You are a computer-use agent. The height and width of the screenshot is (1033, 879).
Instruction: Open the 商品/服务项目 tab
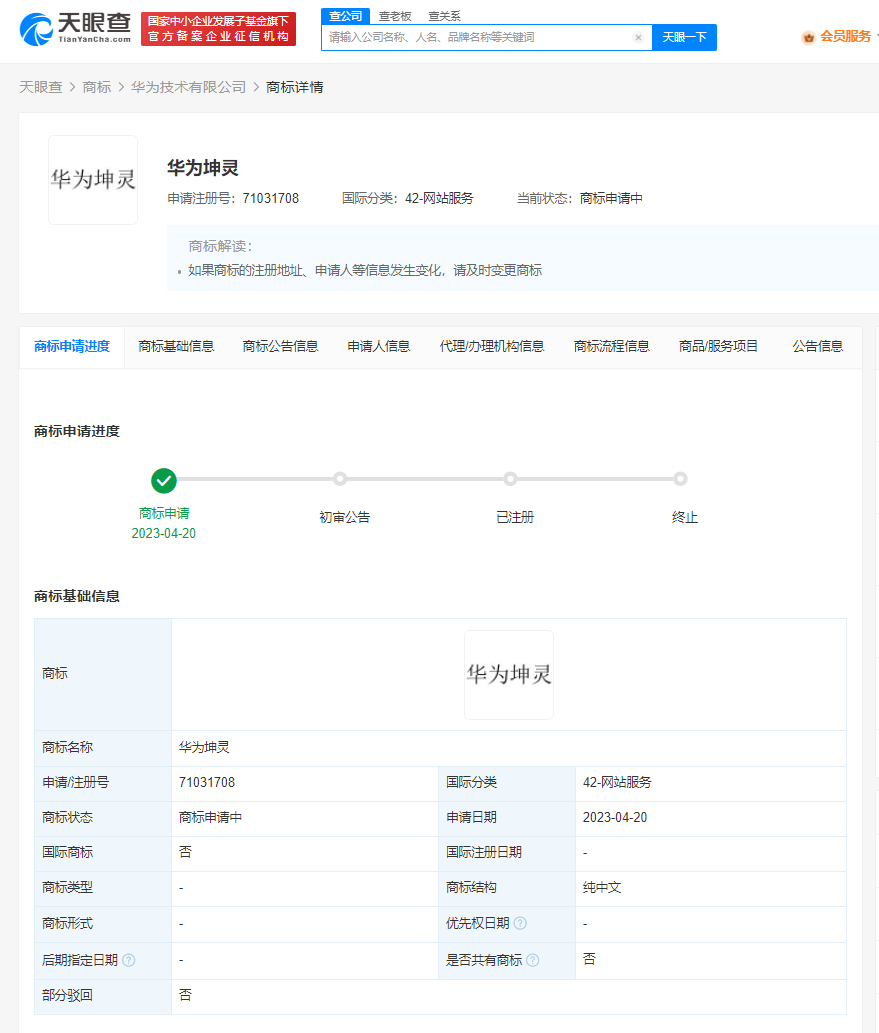coord(718,346)
